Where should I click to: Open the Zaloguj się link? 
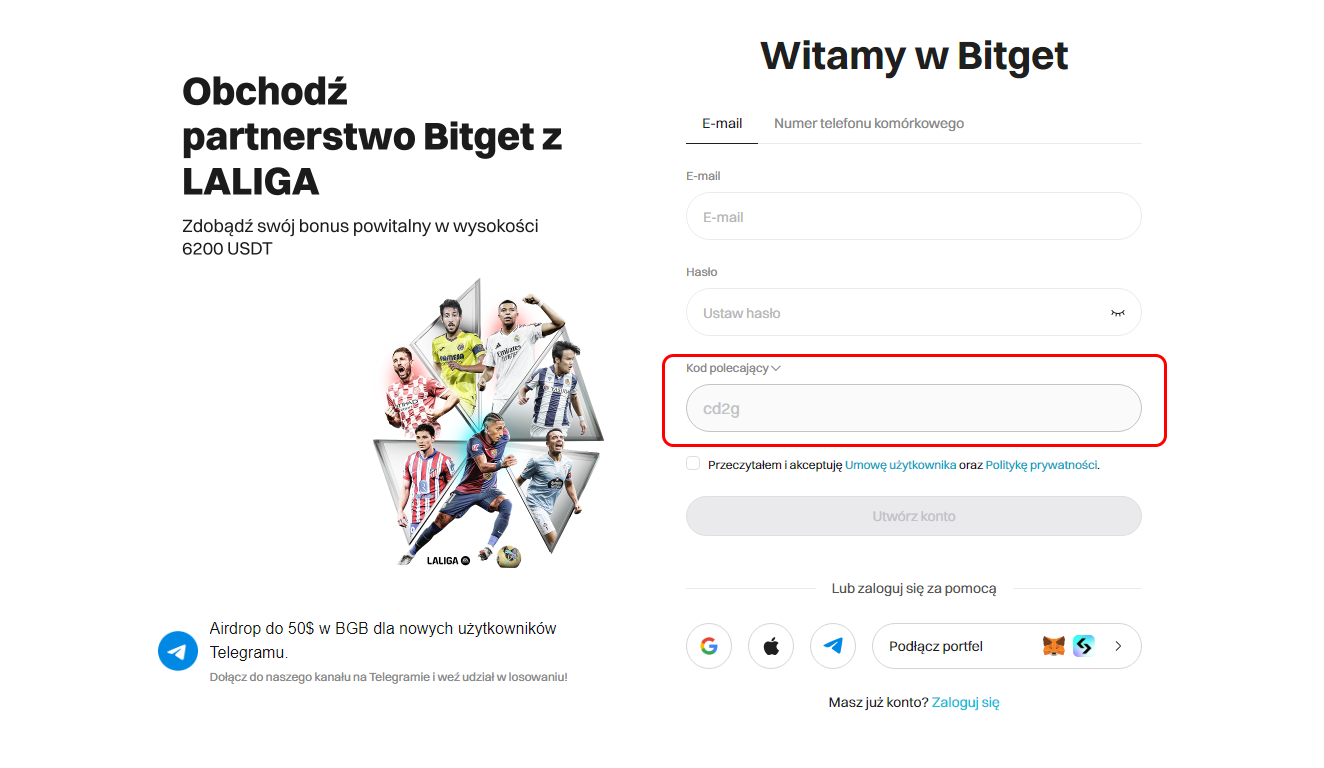click(x=966, y=702)
